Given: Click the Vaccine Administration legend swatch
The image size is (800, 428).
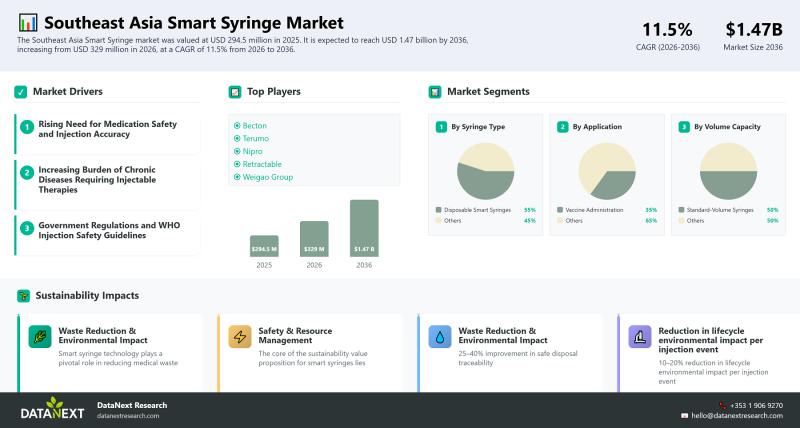Looking at the screenshot, I should tap(560, 210).
